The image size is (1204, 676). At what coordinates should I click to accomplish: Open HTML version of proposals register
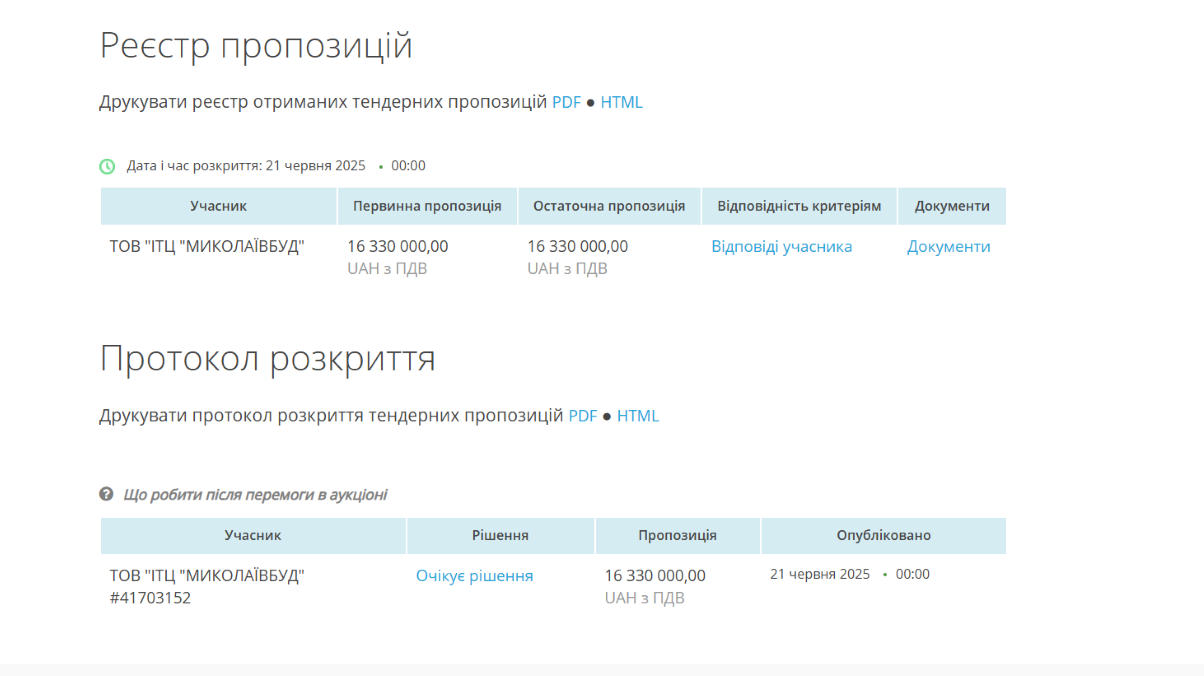621,102
